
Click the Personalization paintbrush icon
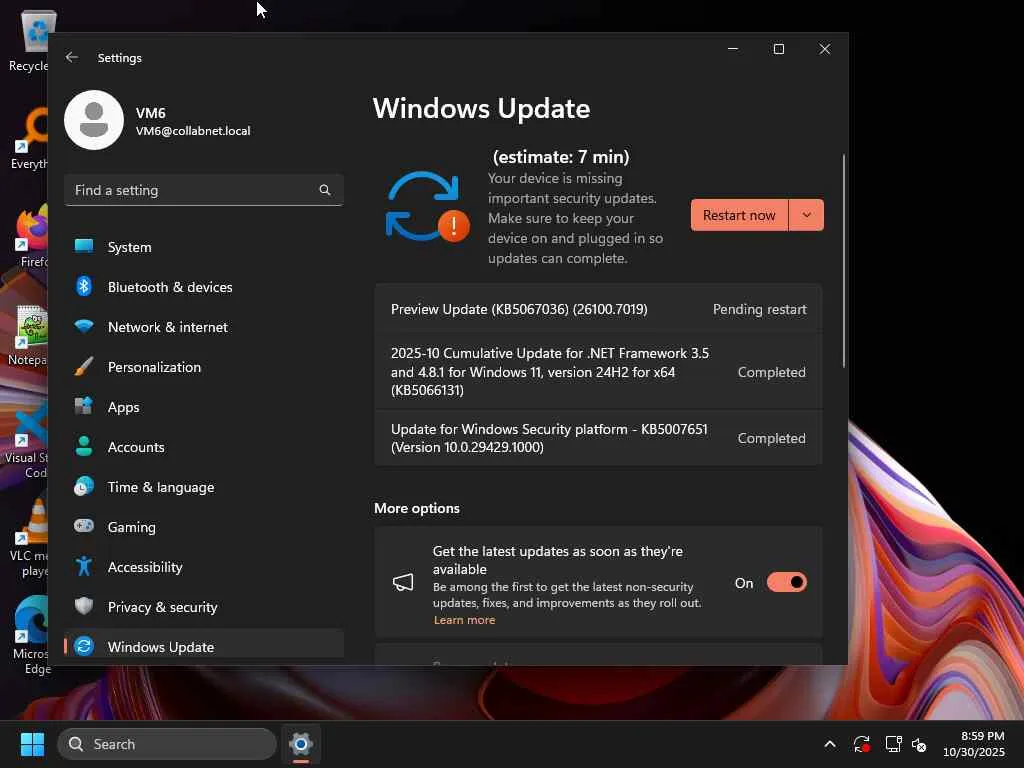[x=84, y=366]
